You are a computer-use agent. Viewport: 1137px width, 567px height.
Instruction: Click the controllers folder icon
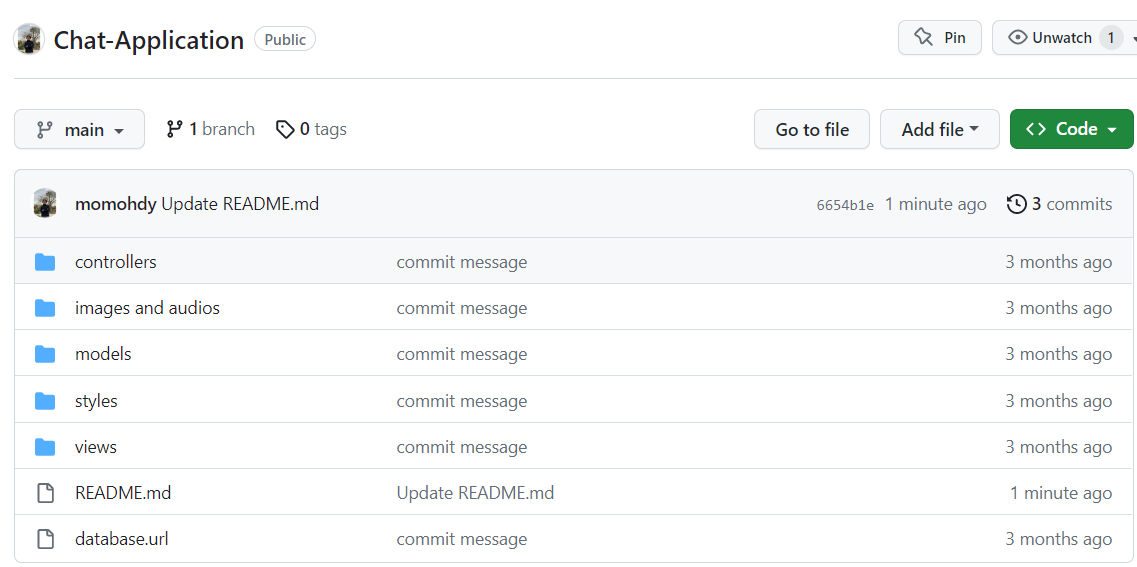pyautogui.click(x=45, y=262)
